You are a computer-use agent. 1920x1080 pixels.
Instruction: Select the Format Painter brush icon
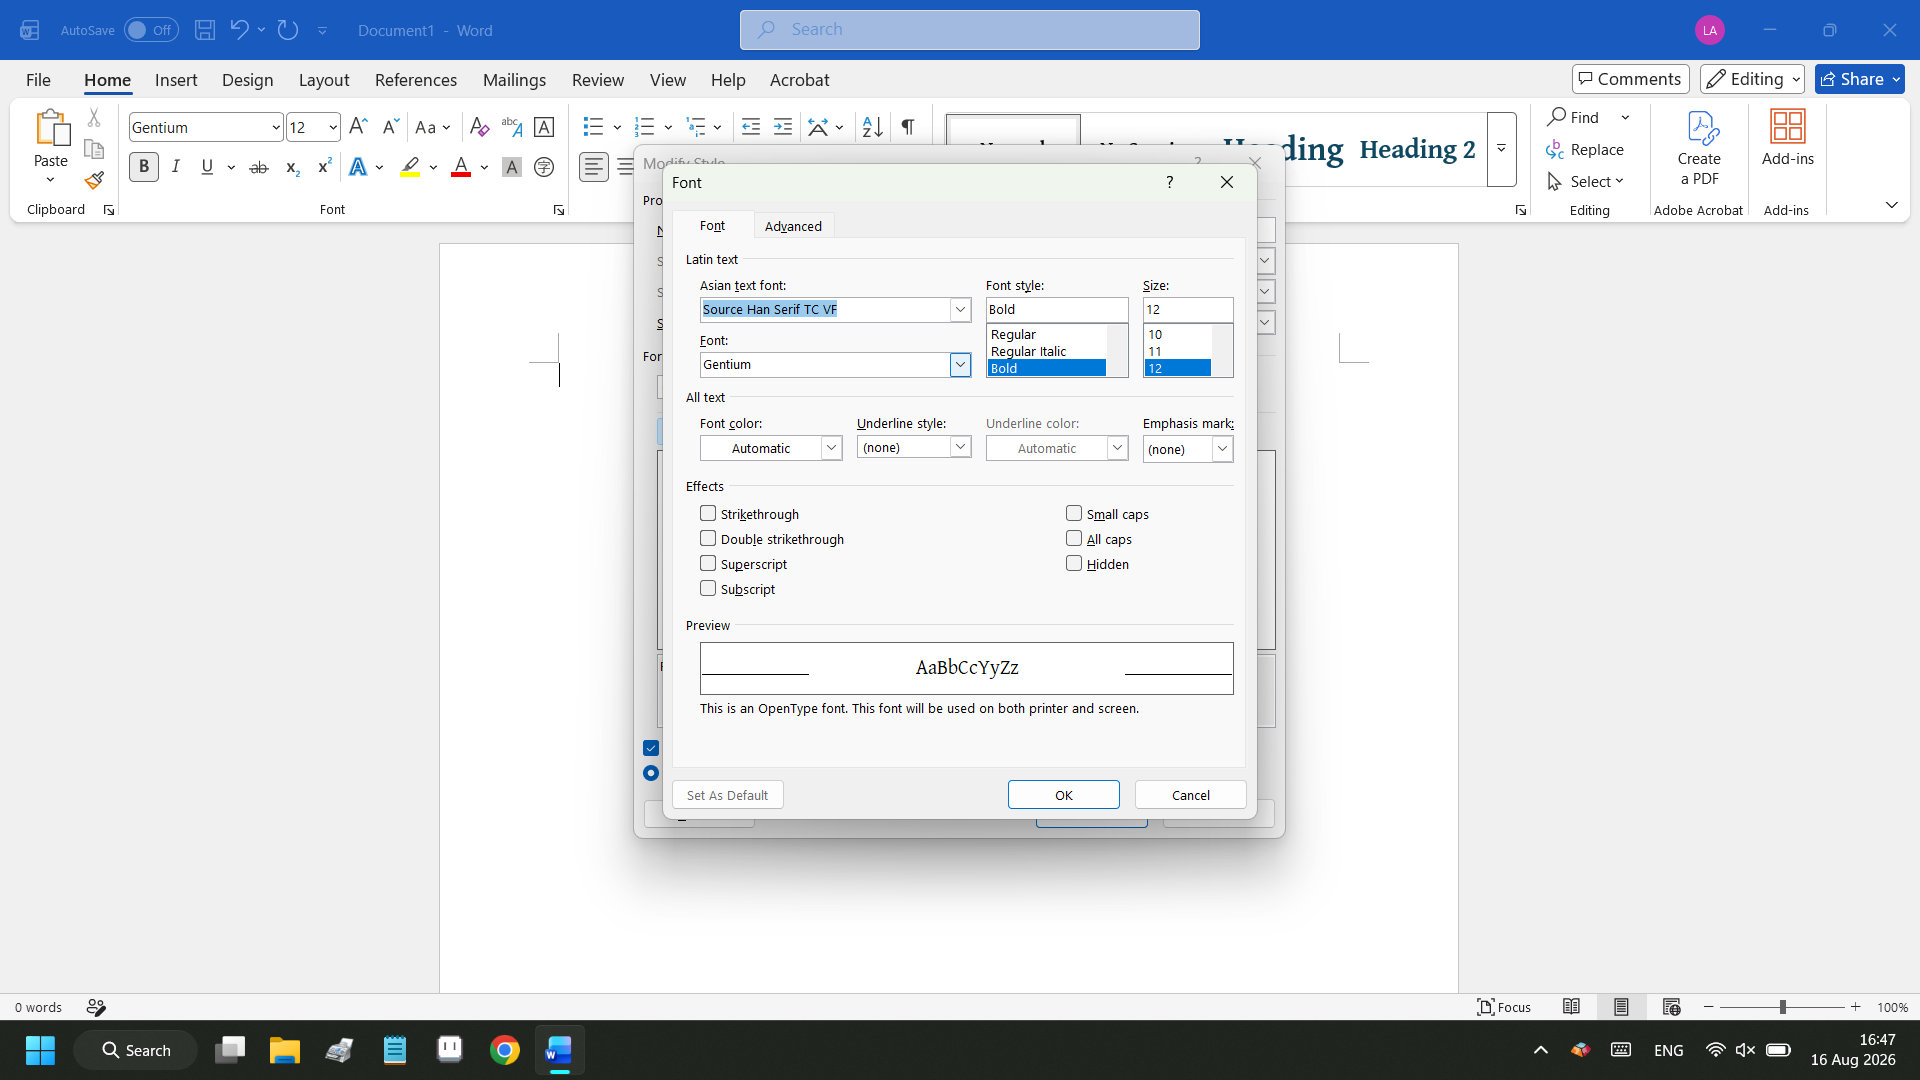pyautogui.click(x=94, y=181)
